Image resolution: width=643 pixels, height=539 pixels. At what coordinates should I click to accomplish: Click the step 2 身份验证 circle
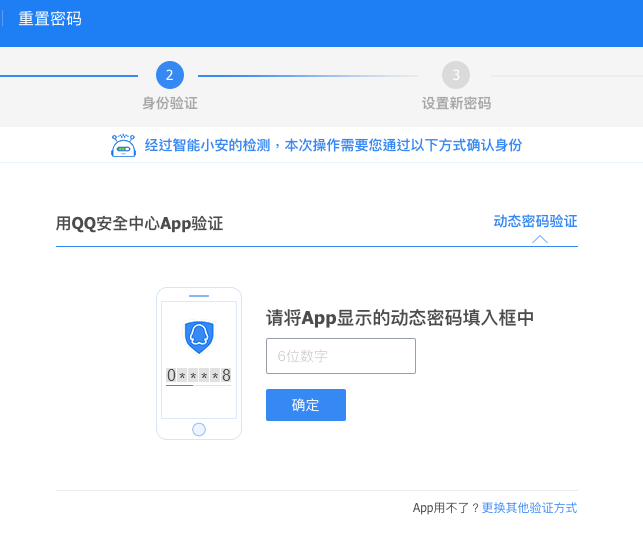[170, 75]
